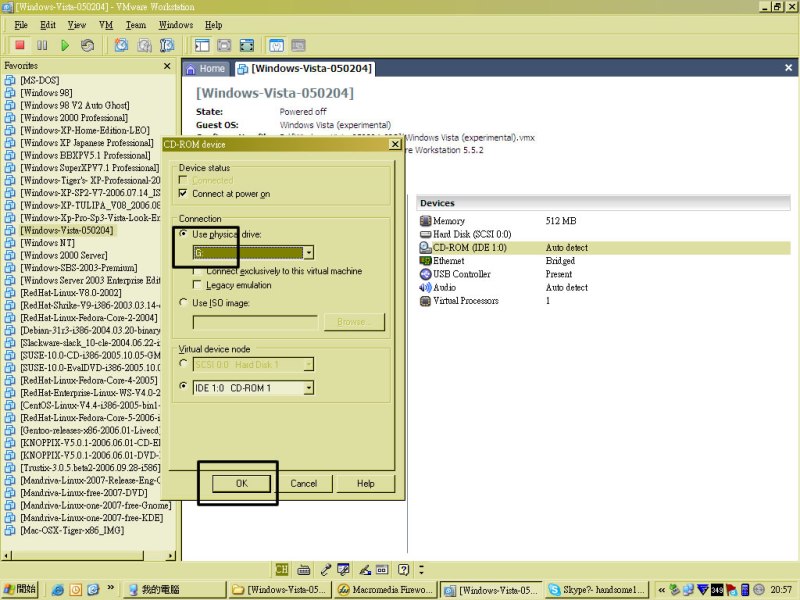The width and height of the screenshot is (800, 600).
Task: Select the Memory device icon
Action: (425, 221)
